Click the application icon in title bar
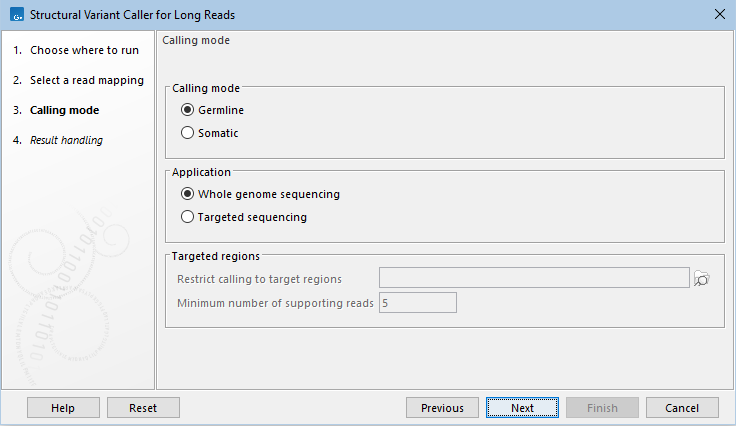This screenshot has height=426, width=736. tap(13, 14)
